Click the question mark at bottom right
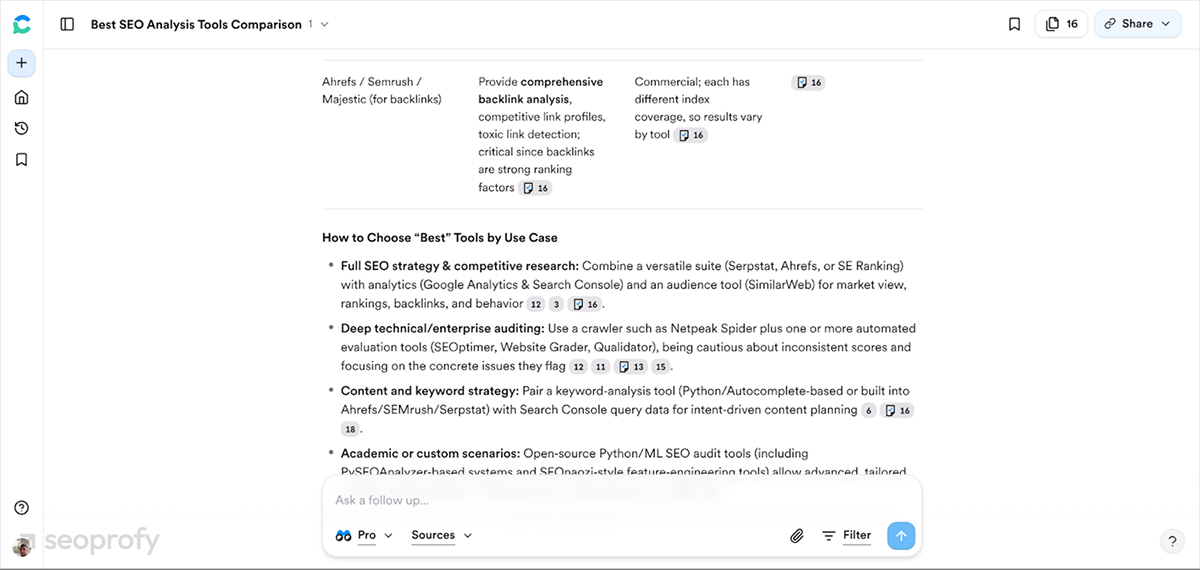This screenshot has width=1200, height=570. click(x=1172, y=541)
